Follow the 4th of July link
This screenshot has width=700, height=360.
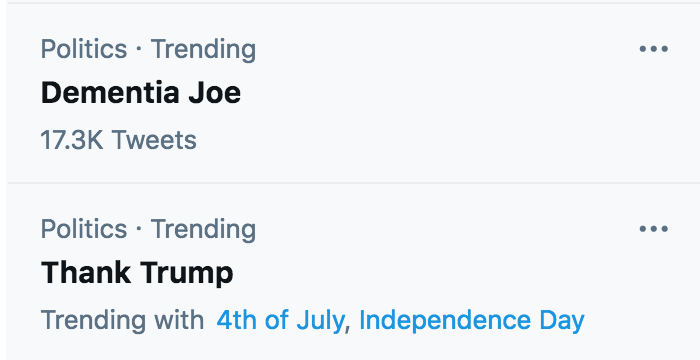[280, 320]
